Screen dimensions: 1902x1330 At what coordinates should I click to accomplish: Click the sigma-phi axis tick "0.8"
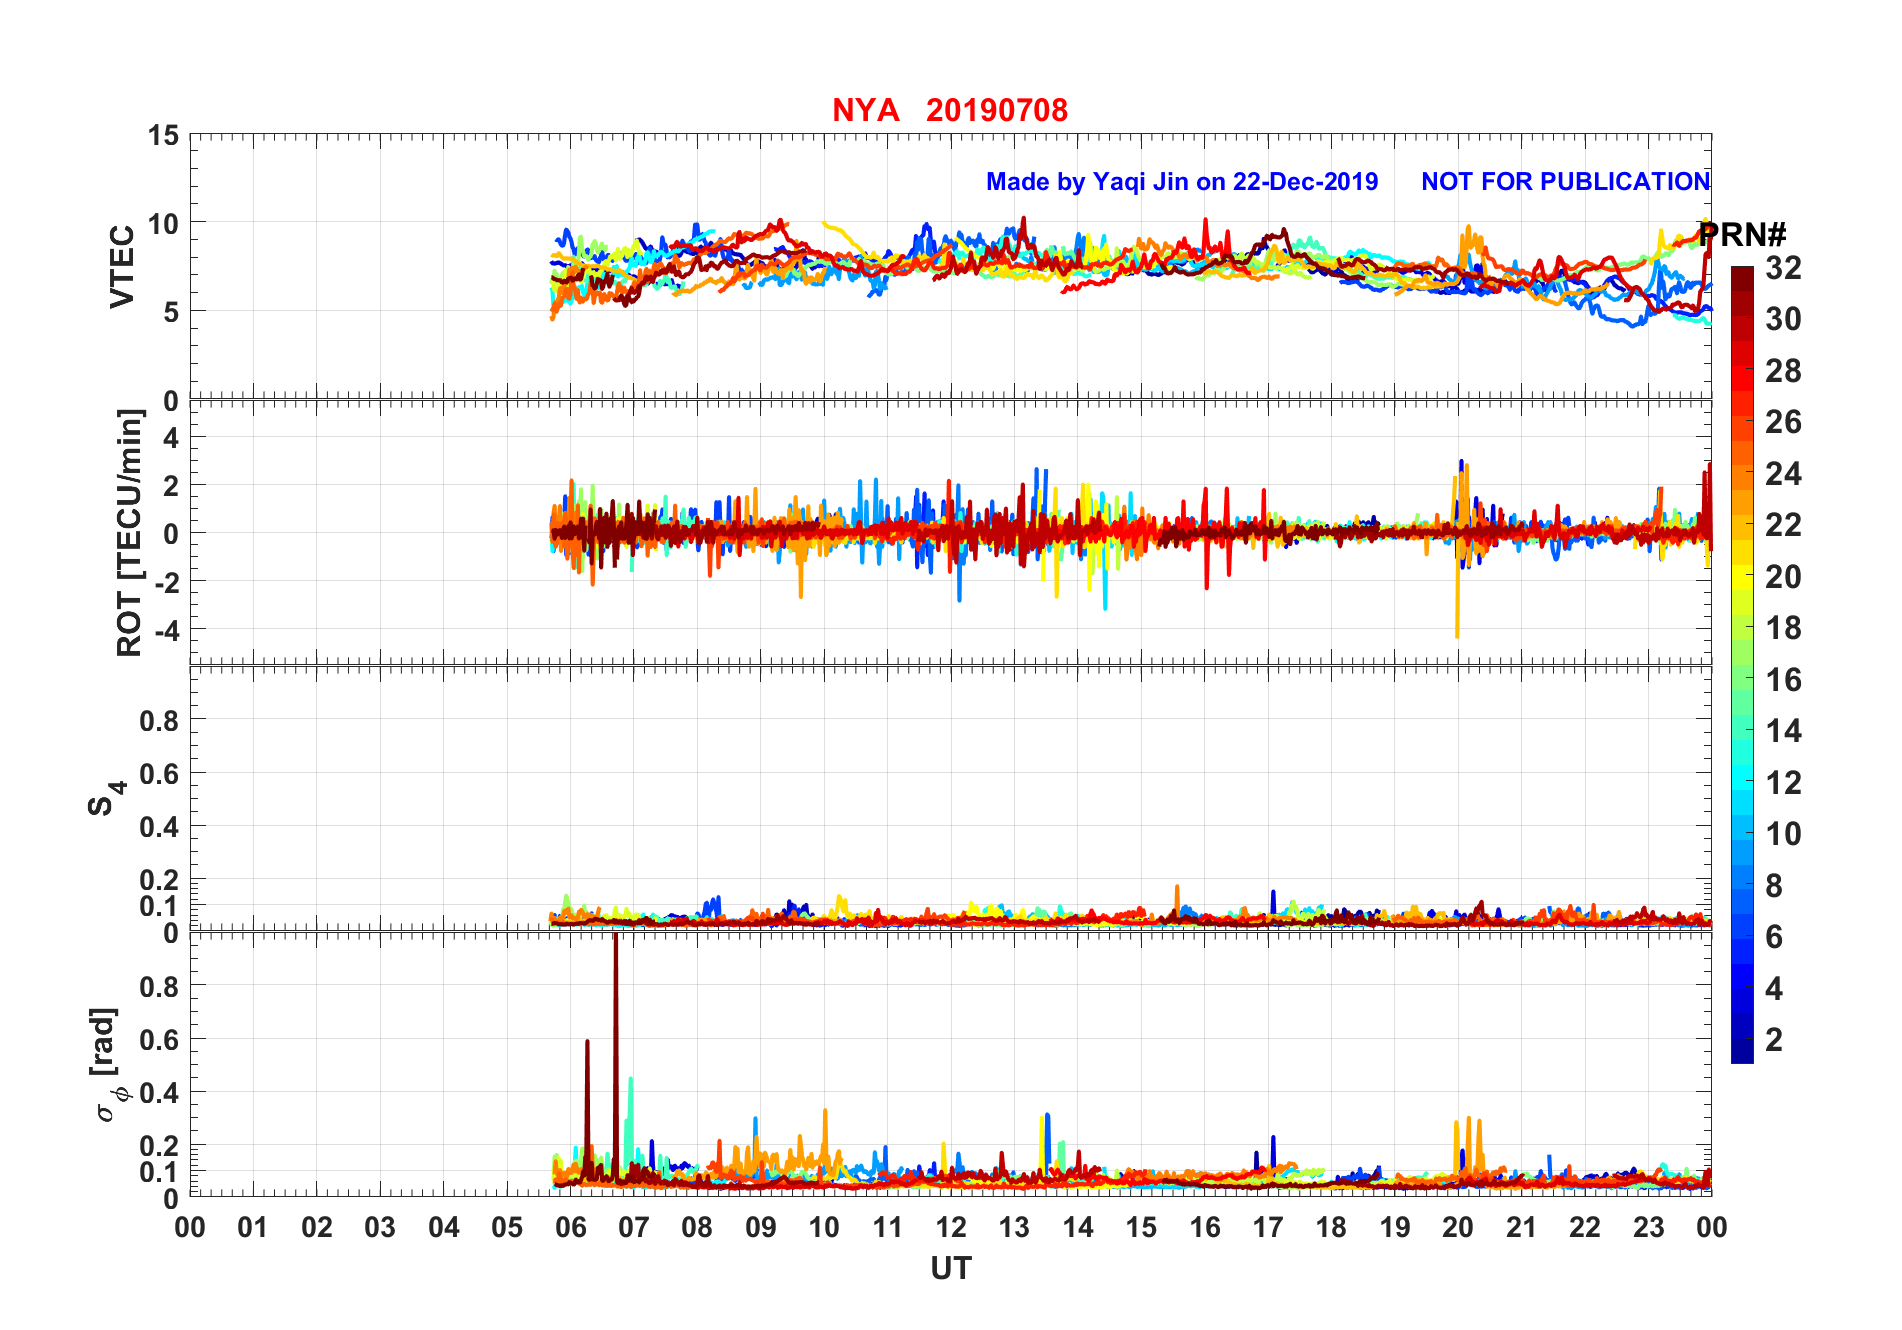click(159, 986)
